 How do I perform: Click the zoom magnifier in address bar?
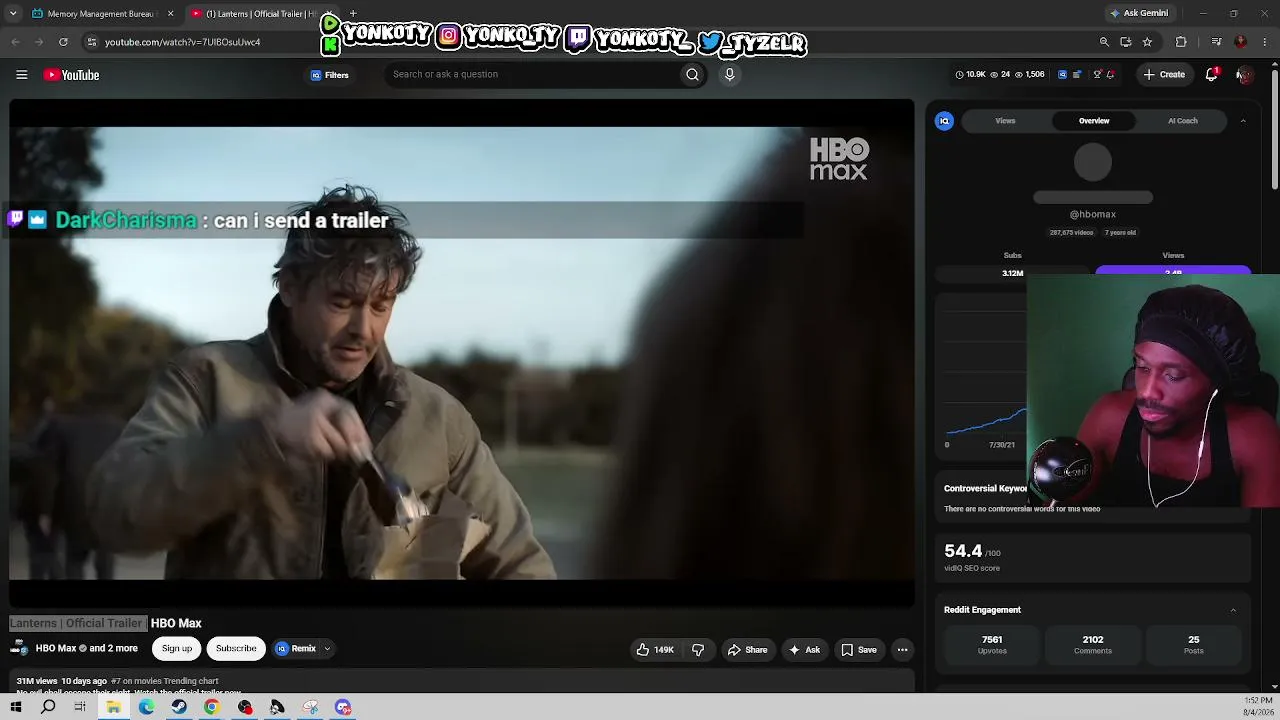(1104, 42)
